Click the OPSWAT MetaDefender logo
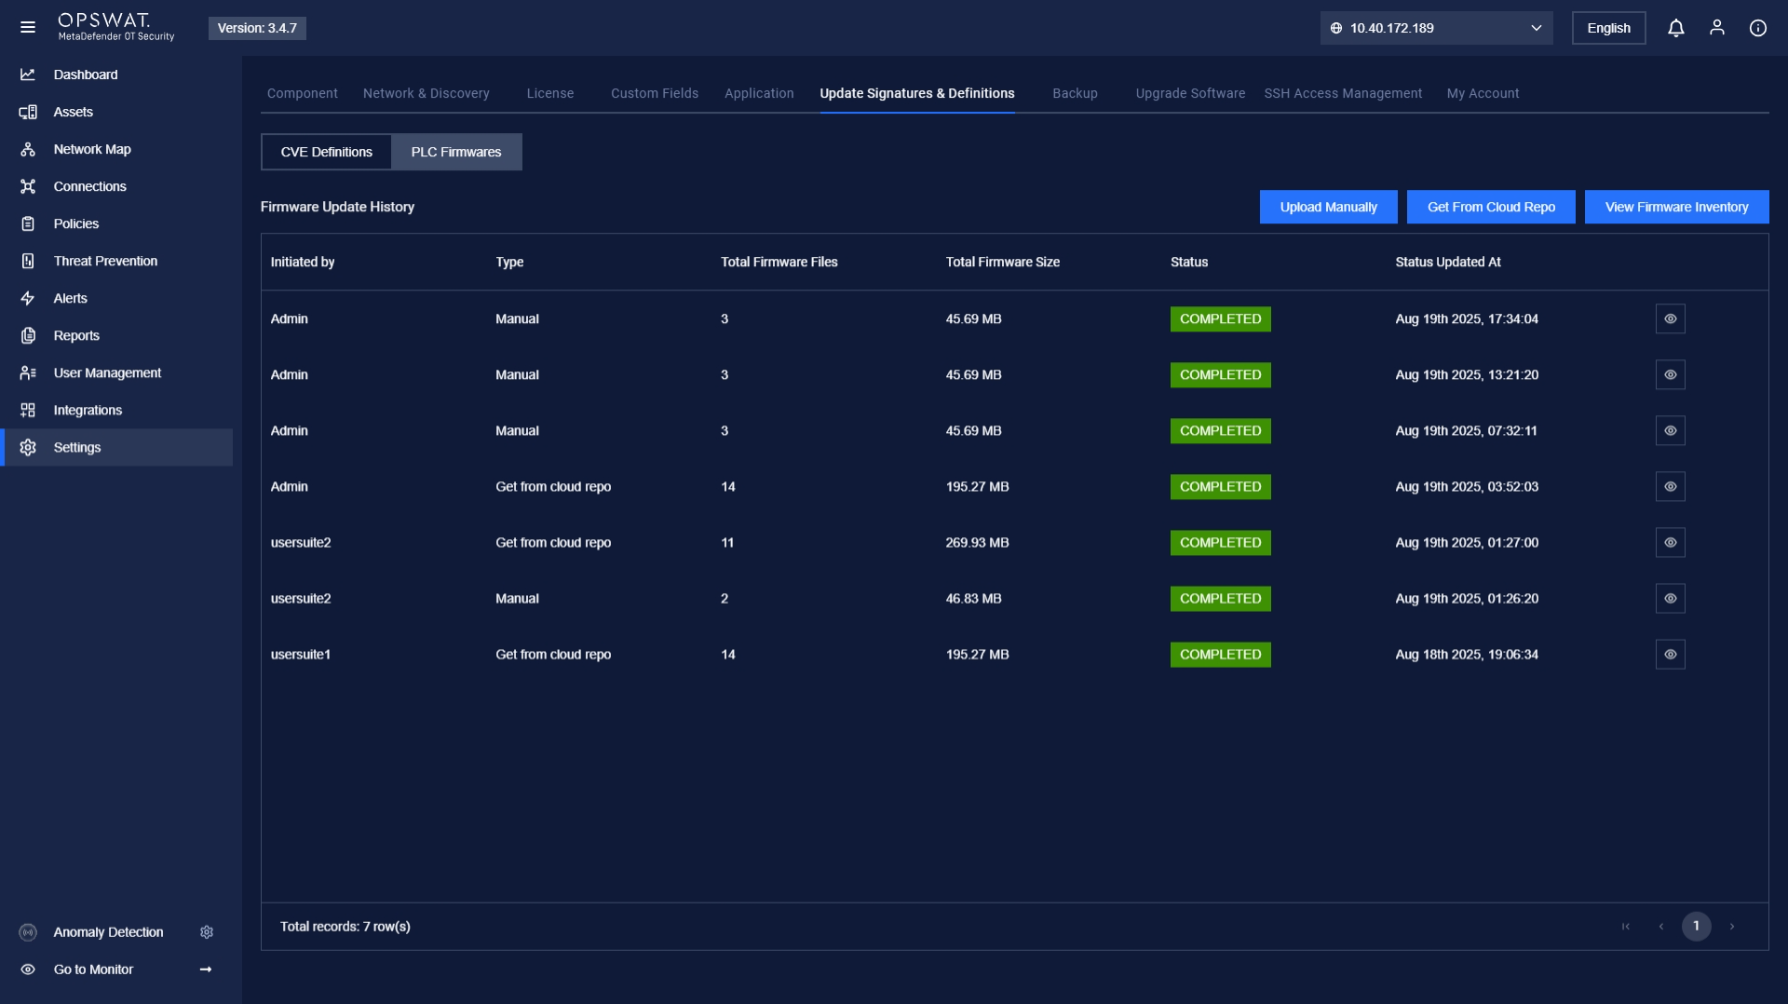This screenshot has height=1004, width=1788. pos(116,27)
